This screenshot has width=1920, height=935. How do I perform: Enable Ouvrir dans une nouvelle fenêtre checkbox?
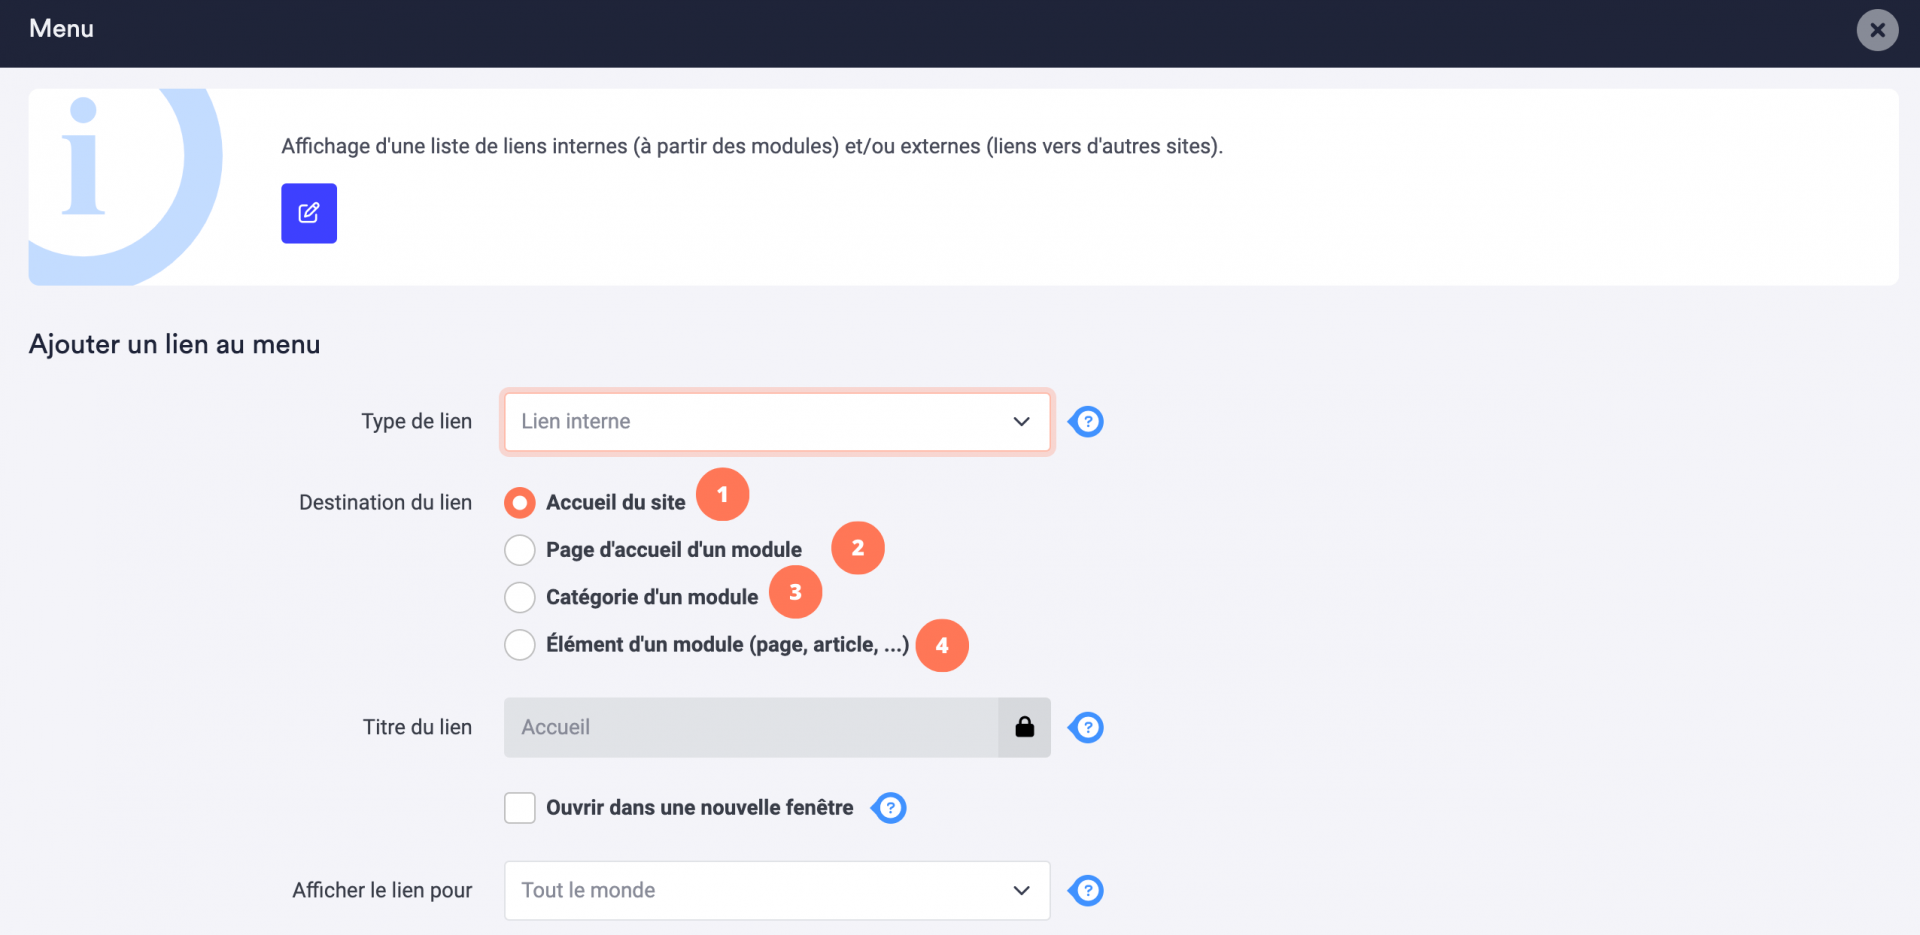520,808
